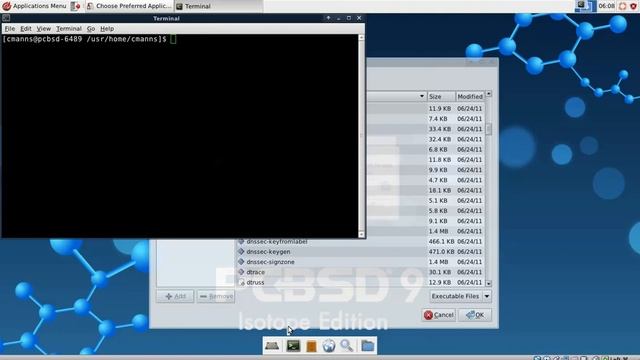Click the 06:08 clock in panel

(607, 6)
